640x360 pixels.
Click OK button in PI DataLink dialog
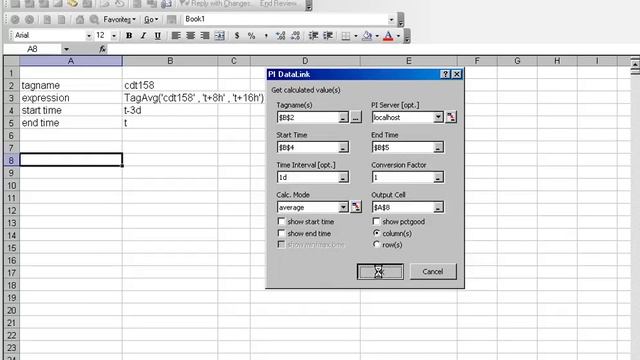(380, 271)
